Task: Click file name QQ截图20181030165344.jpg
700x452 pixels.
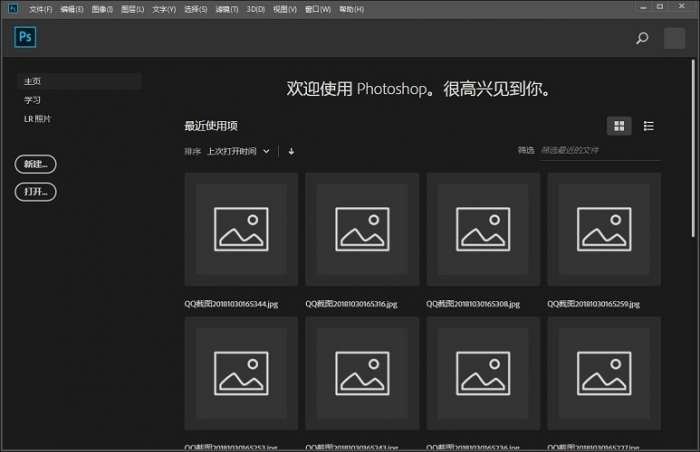Action: coord(231,304)
